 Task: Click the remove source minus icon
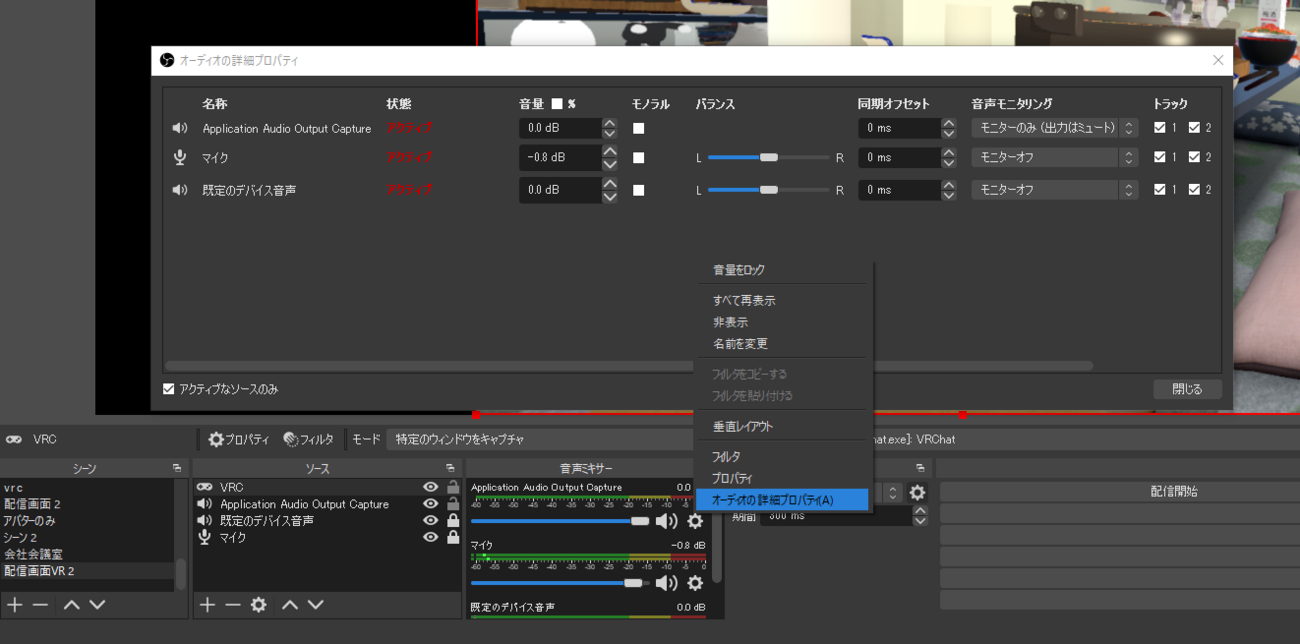pos(233,605)
